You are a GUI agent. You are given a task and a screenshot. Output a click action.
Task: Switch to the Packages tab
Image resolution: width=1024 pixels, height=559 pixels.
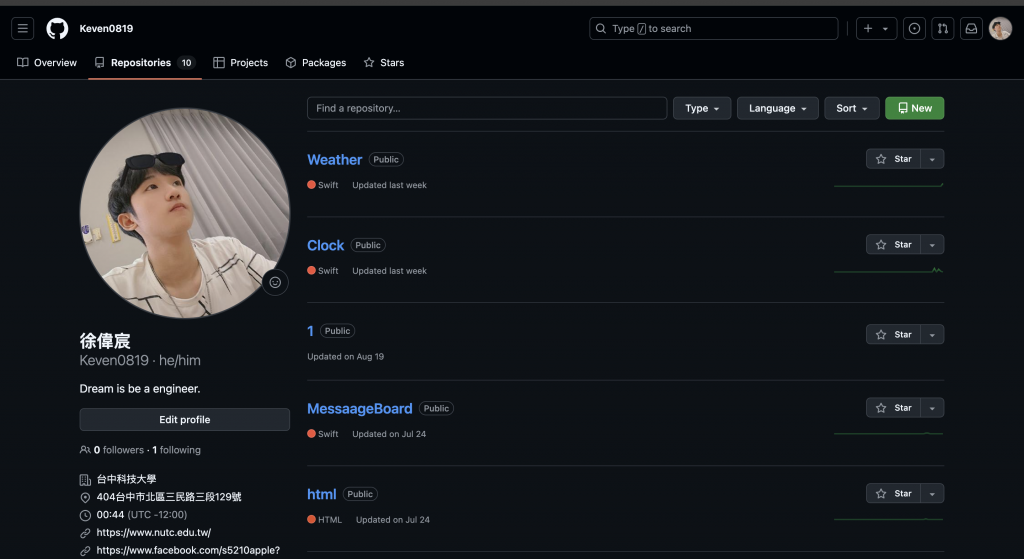[x=316, y=63]
